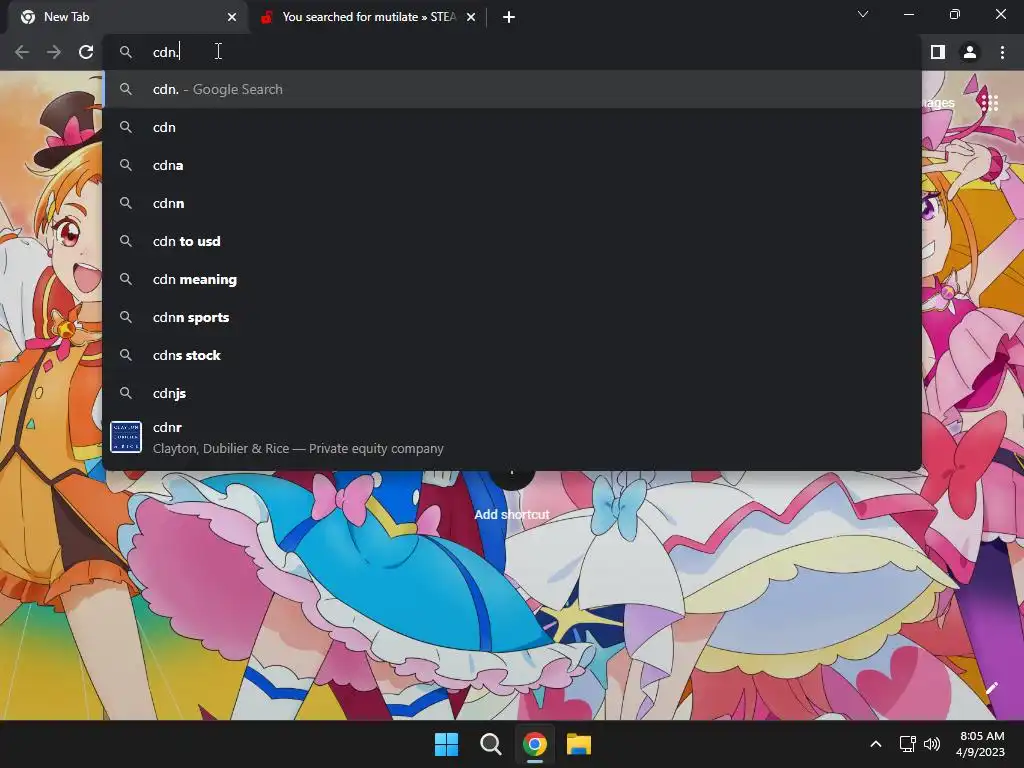Click the address bar containing 'cdn.'

(511, 52)
